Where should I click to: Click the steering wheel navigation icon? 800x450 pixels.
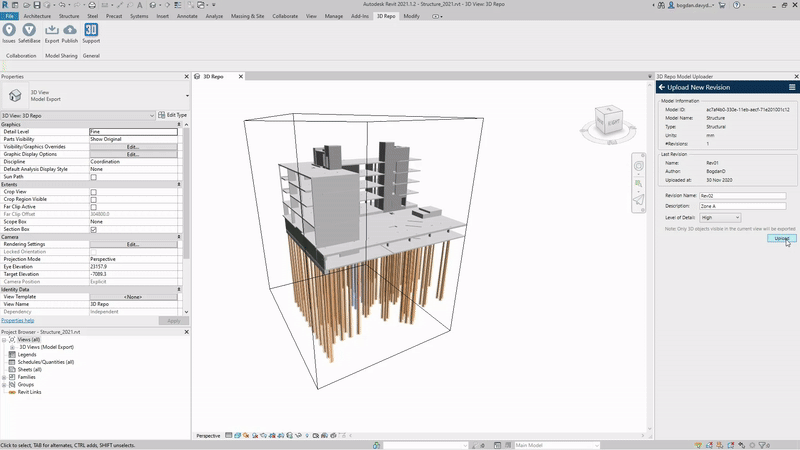pyautogui.click(x=639, y=166)
